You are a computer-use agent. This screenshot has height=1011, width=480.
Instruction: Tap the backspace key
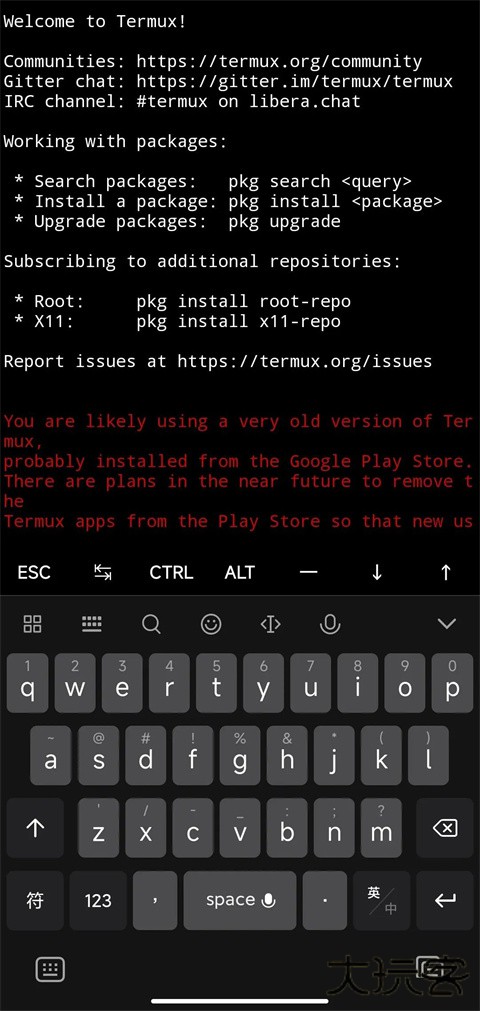coord(445,828)
